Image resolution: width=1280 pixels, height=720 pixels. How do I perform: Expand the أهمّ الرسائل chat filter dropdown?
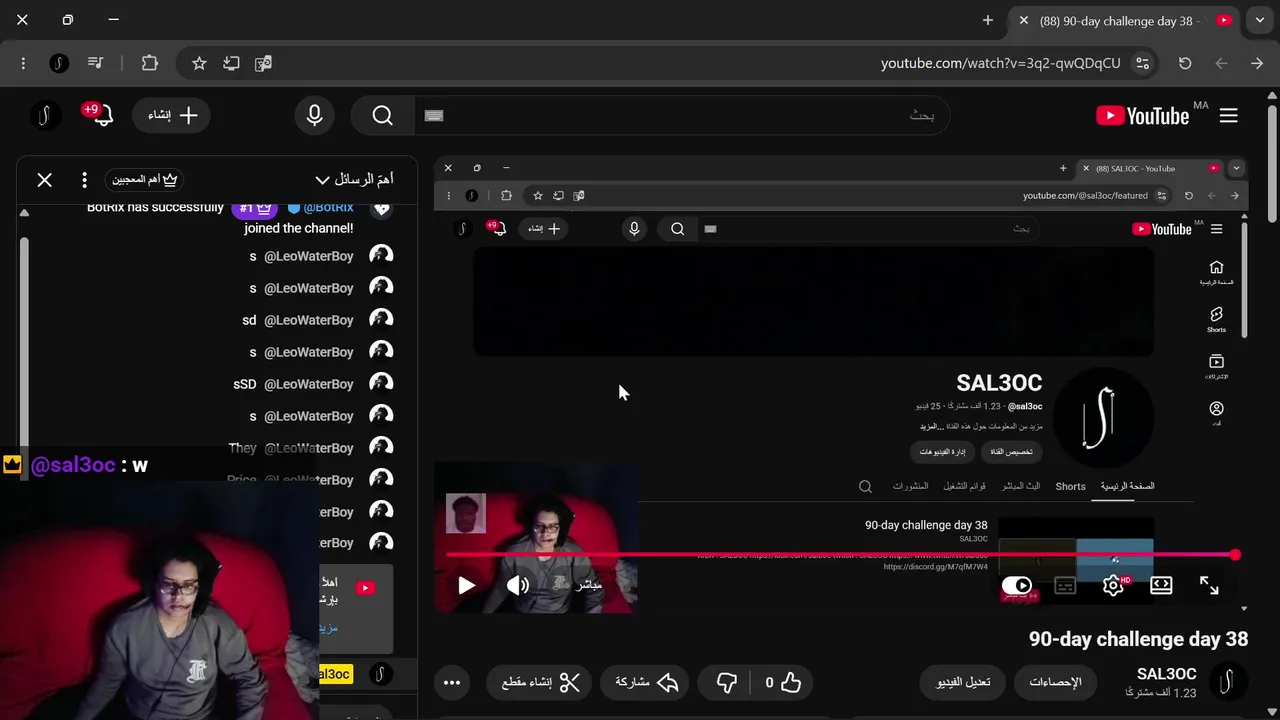(x=354, y=180)
